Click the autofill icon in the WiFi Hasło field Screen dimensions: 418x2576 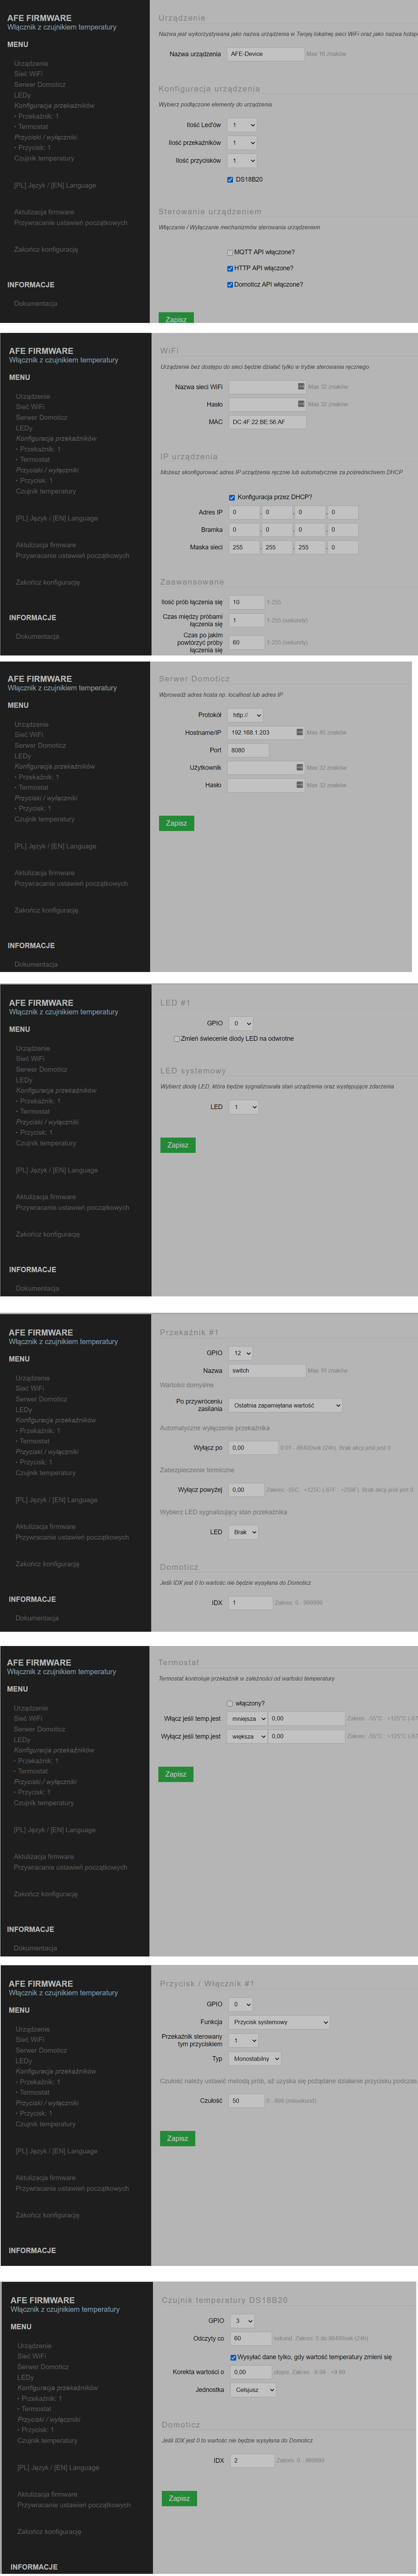(x=301, y=404)
